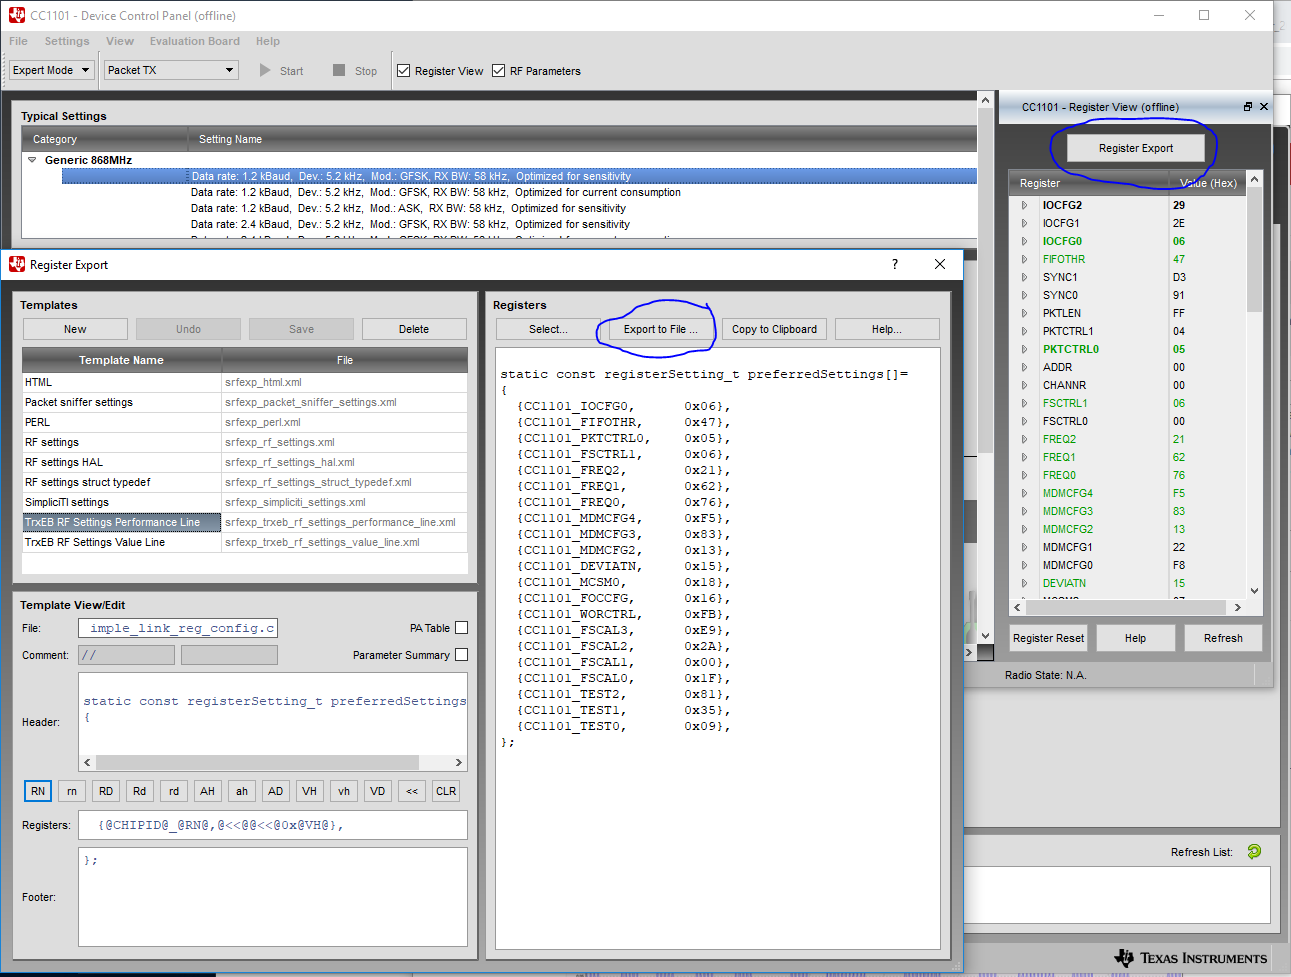Open the File menu
The height and width of the screenshot is (977, 1291).
point(18,41)
